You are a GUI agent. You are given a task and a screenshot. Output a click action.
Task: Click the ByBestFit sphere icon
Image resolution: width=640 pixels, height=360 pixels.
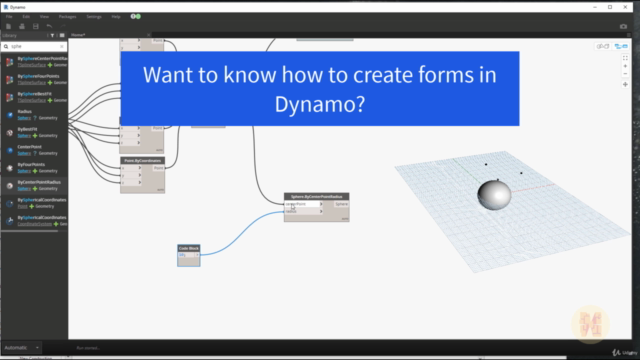[x=10, y=133]
